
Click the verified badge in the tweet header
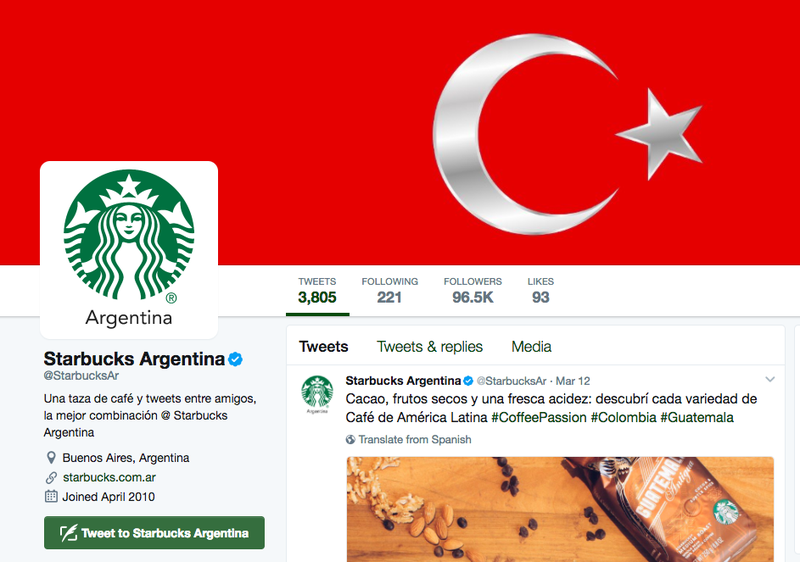pos(468,381)
